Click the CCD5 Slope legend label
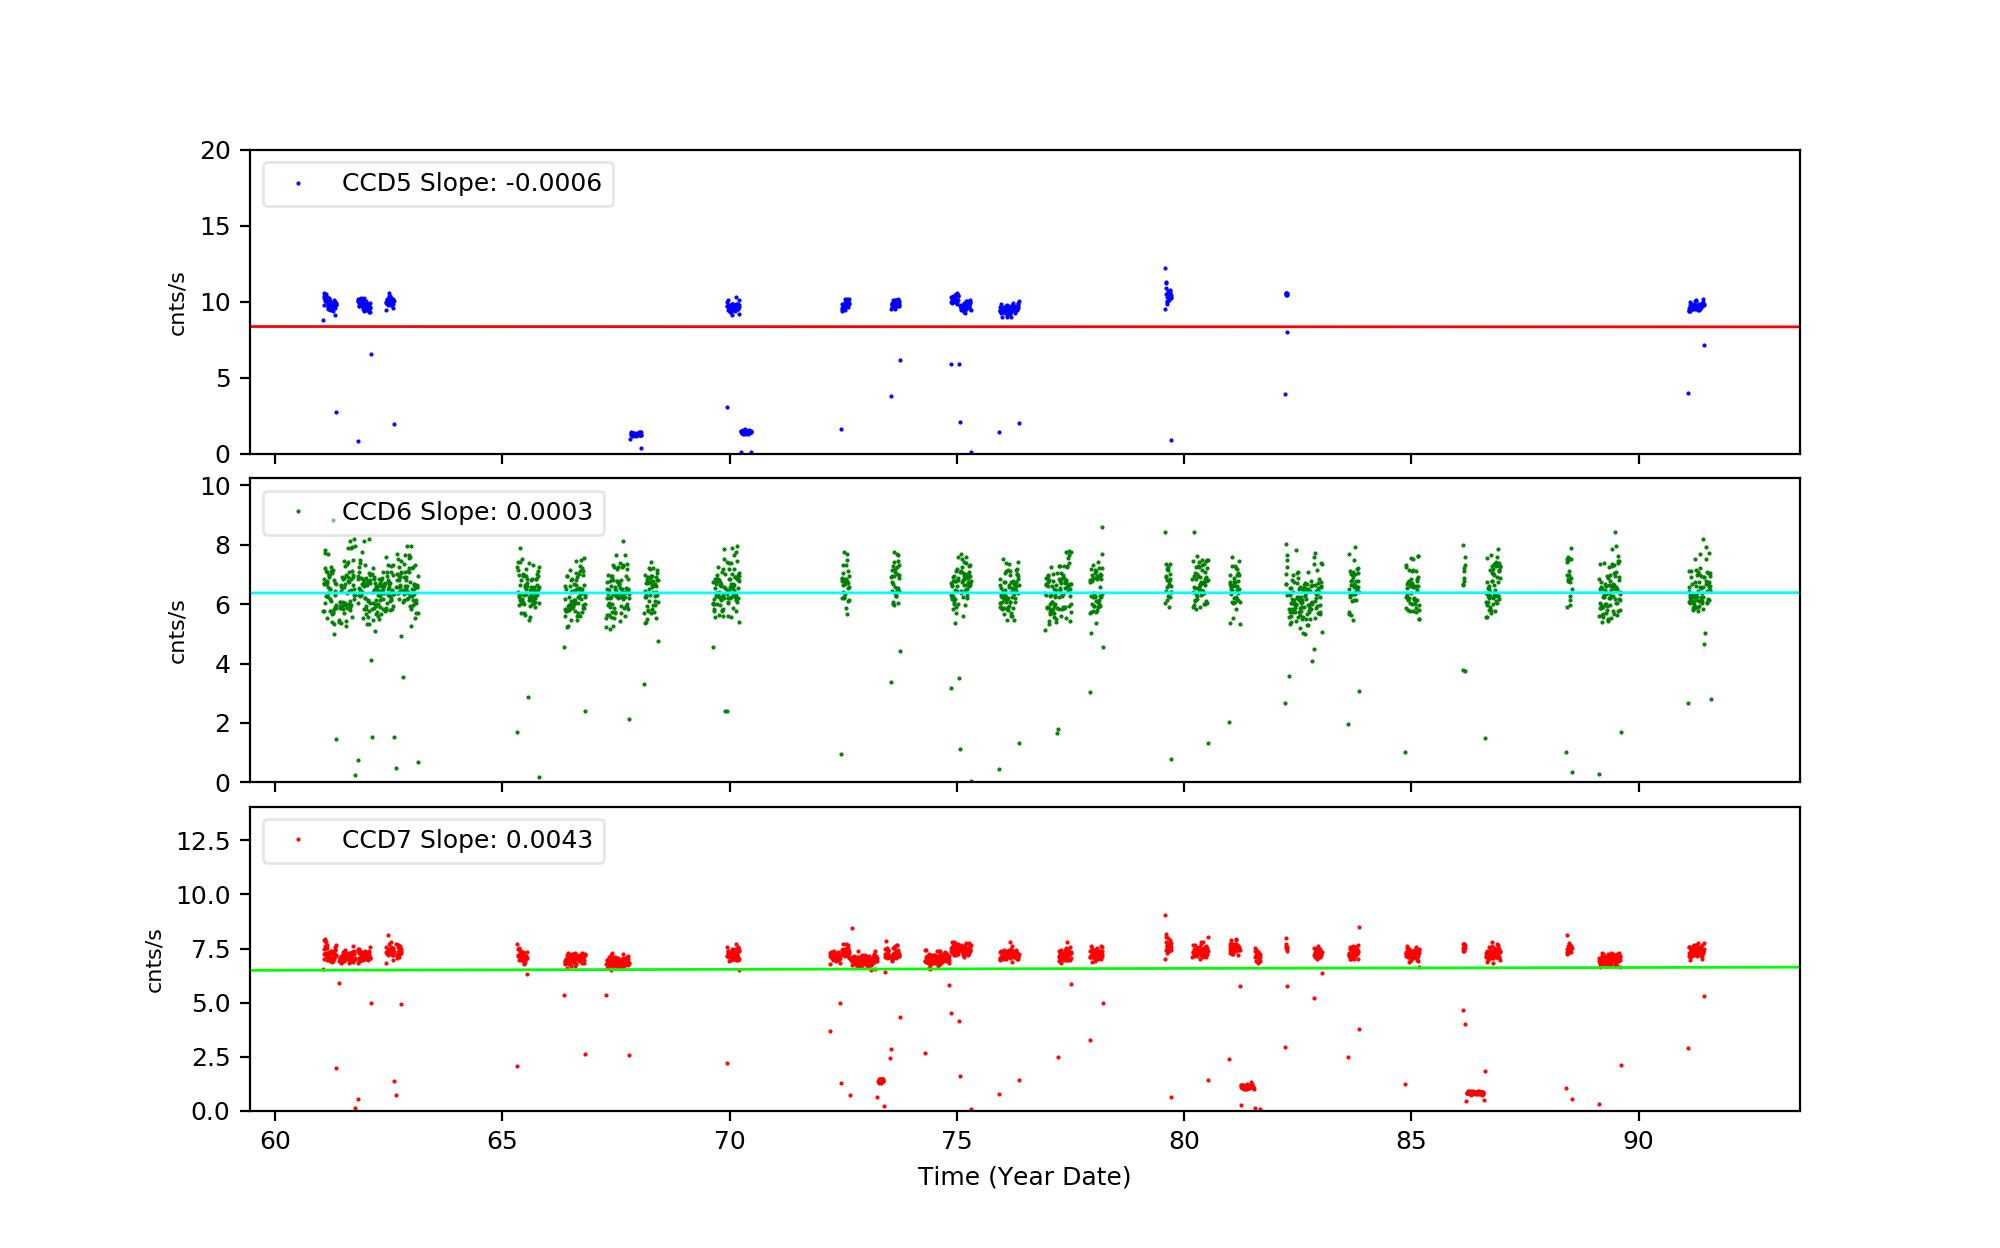2000x1248 pixels. coord(471,183)
